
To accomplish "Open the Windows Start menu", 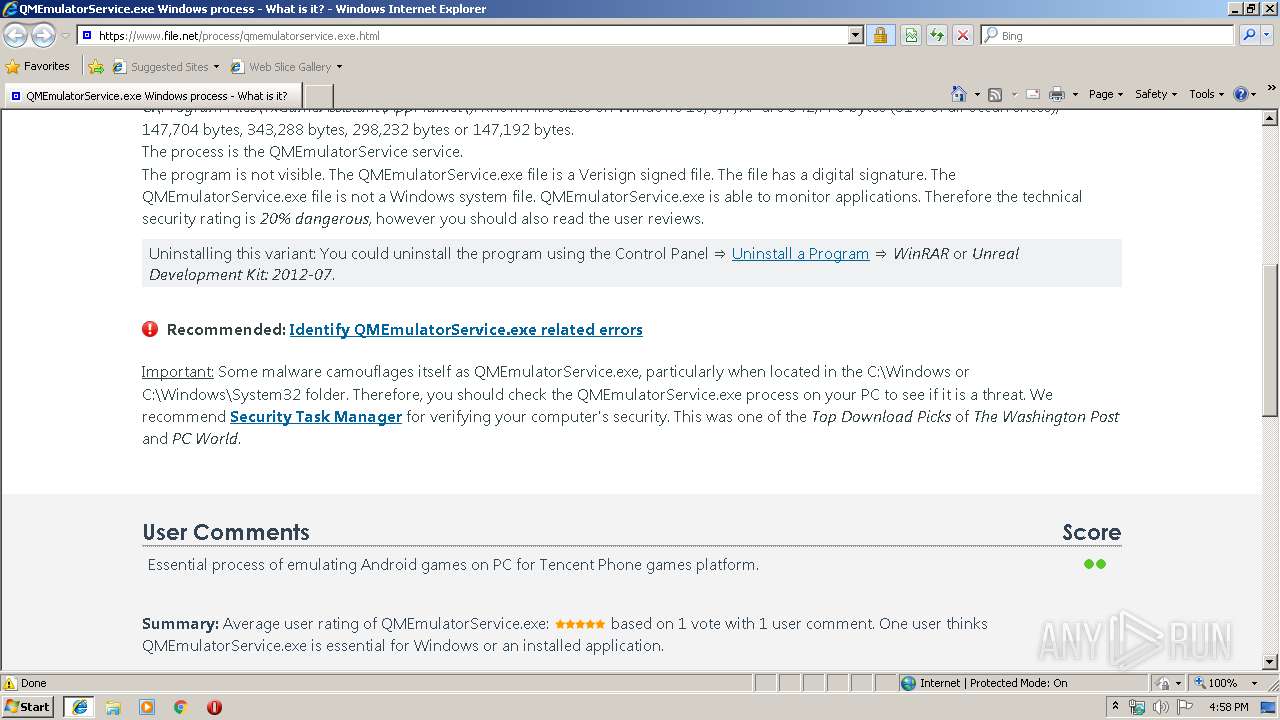I will click(x=28, y=706).
